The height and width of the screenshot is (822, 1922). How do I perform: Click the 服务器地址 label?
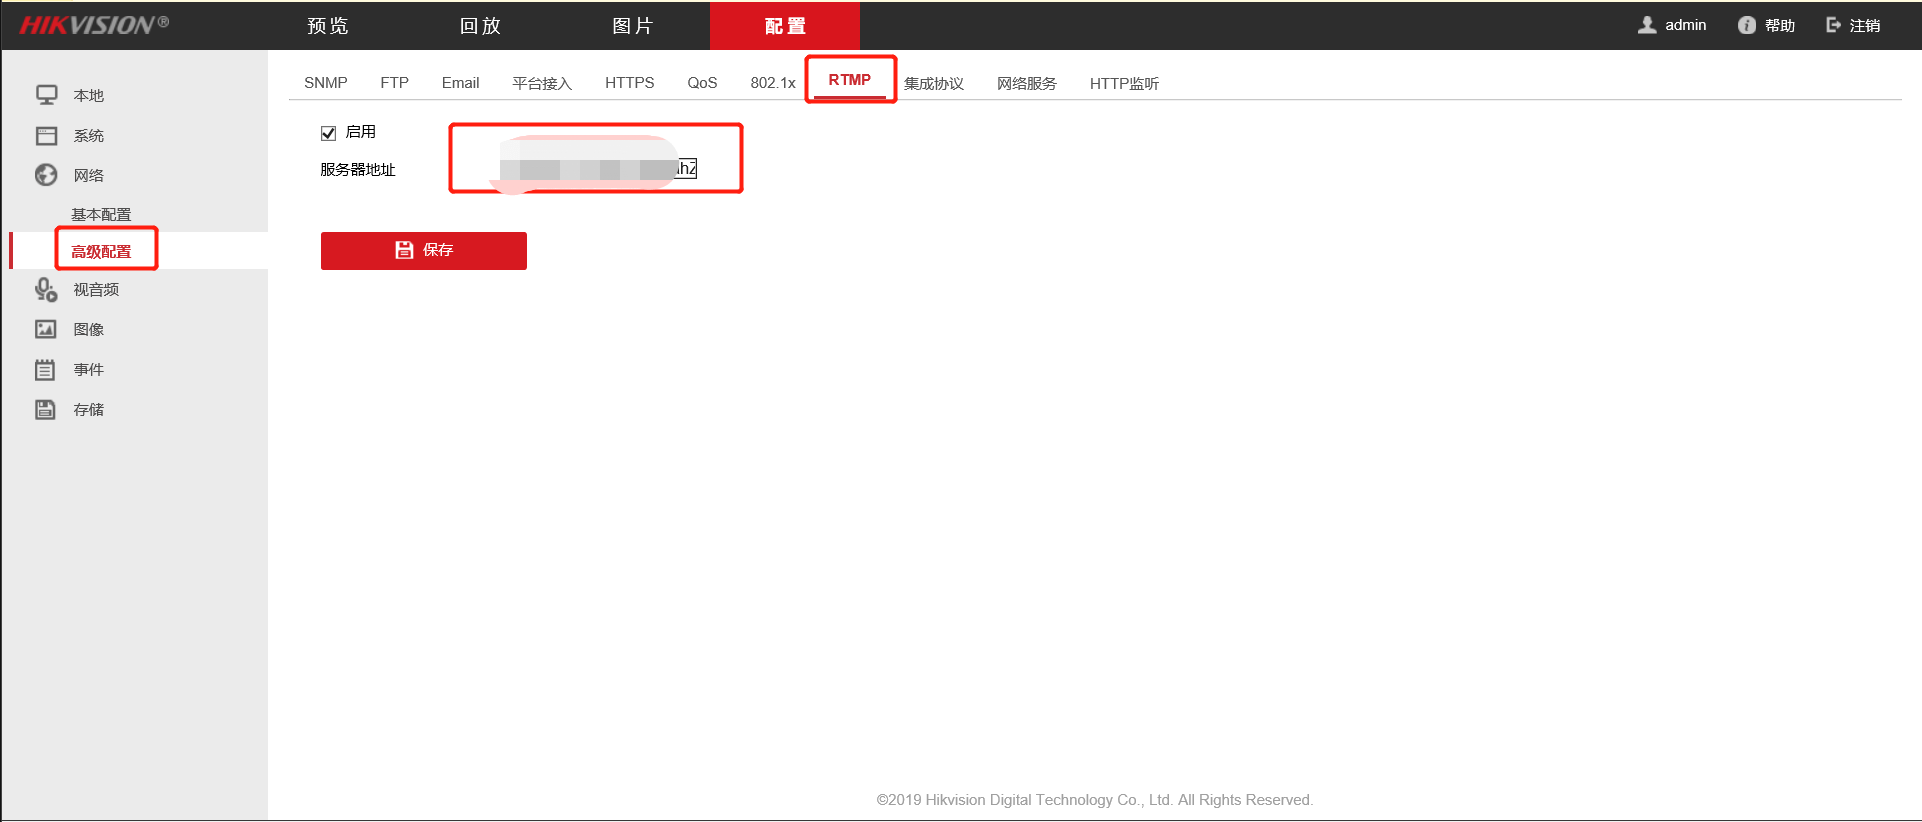click(358, 169)
